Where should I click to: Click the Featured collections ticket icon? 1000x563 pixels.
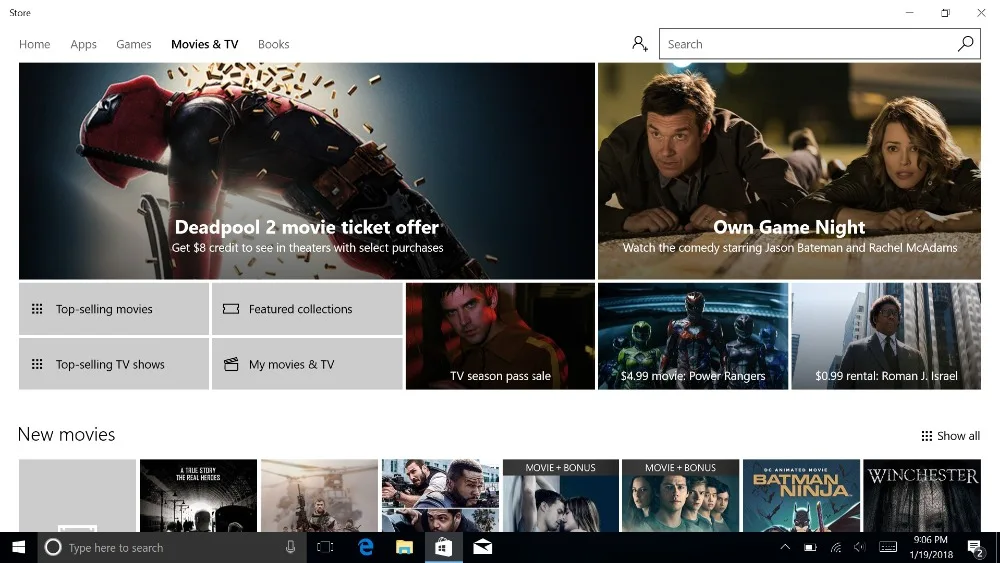[x=231, y=309]
